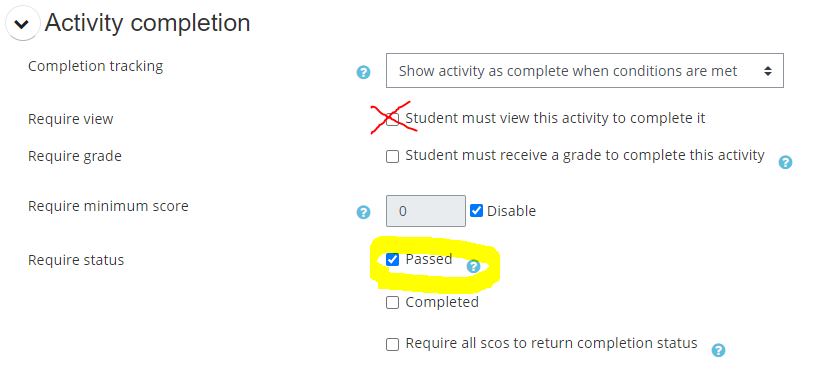Viewport: 833px width, 369px height.
Task: Click the 'Completed' label text
Action: pyautogui.click(x=442, y=302)
